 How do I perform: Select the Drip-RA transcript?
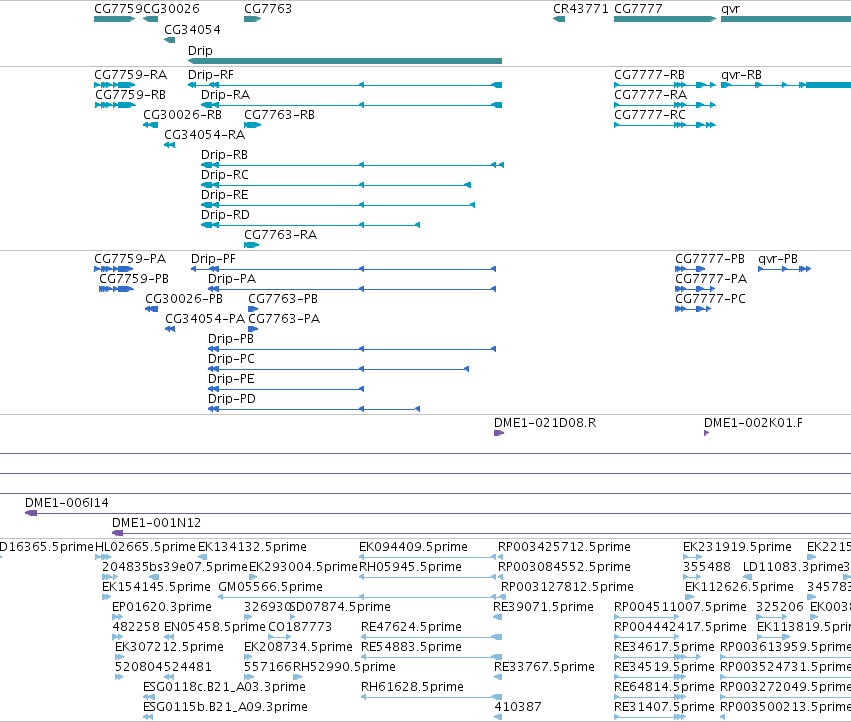(x=351, y=105)
